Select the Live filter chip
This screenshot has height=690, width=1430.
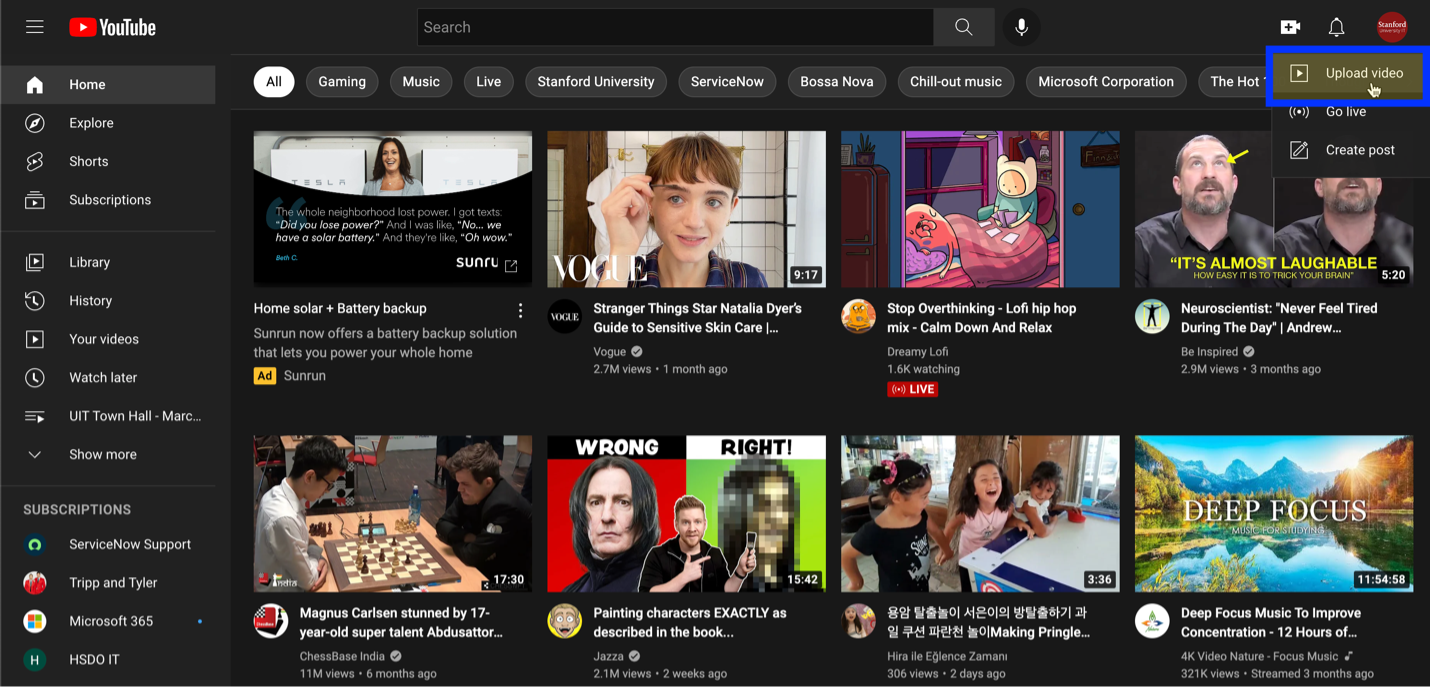pyautogui.click(x=489, y=82)
